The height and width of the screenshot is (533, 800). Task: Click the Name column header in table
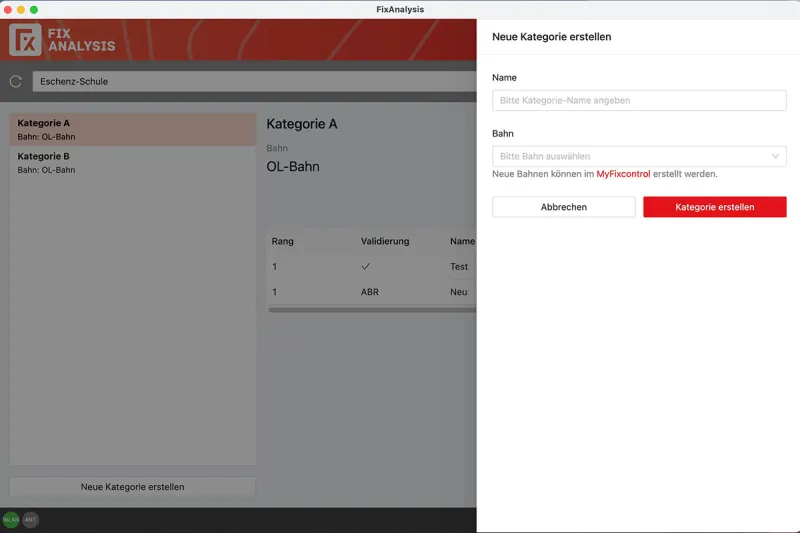point(462,241)
